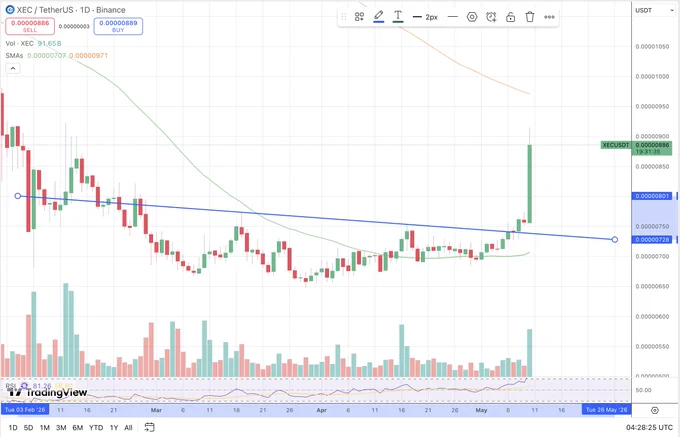Click the May label on time axis

pos(481,410)
